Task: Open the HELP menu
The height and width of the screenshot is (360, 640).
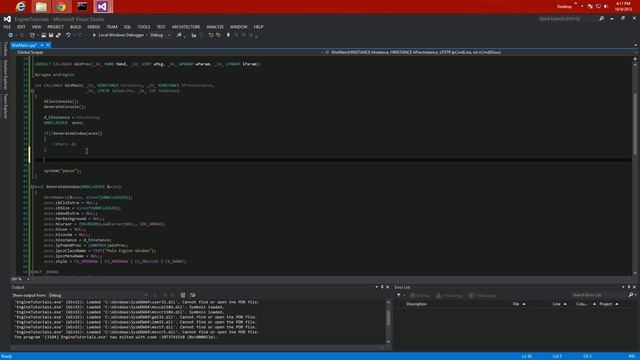Action: tap(258, 27)
